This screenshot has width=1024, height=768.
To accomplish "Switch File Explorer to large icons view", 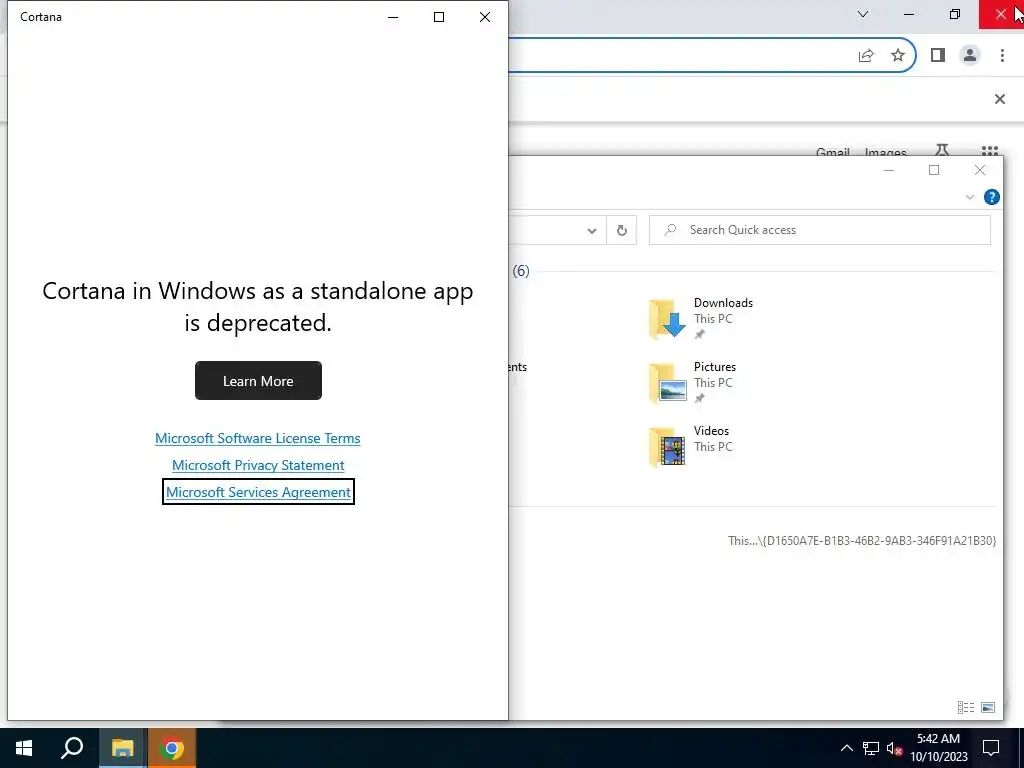I will (988, 707).
